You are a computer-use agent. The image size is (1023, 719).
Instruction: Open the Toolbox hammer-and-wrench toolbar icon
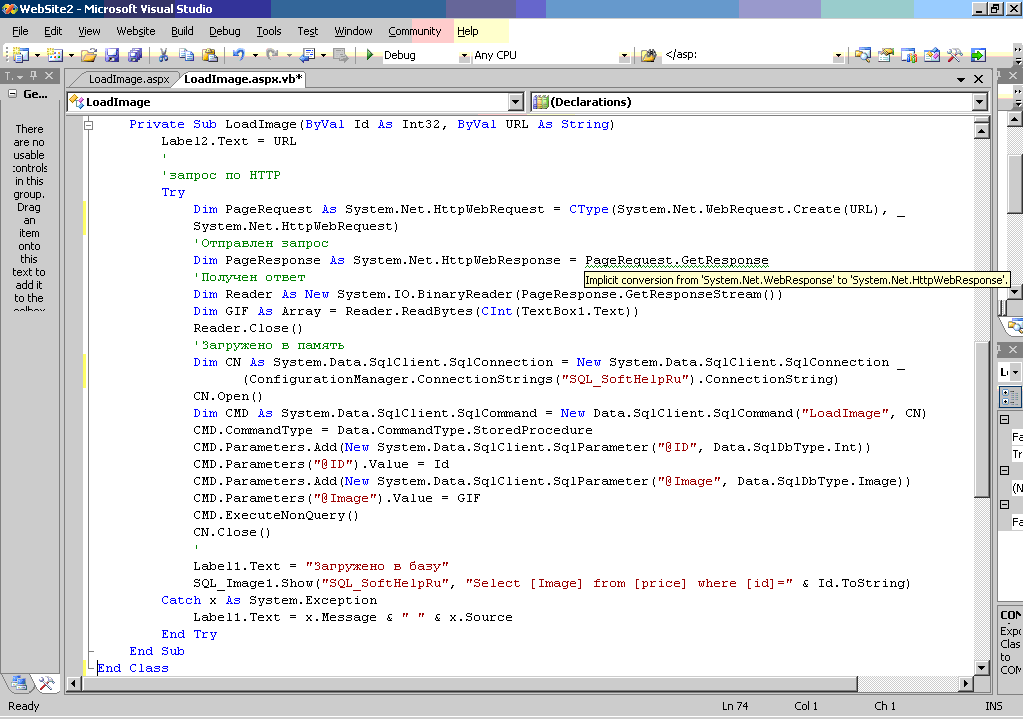[954, 55]
